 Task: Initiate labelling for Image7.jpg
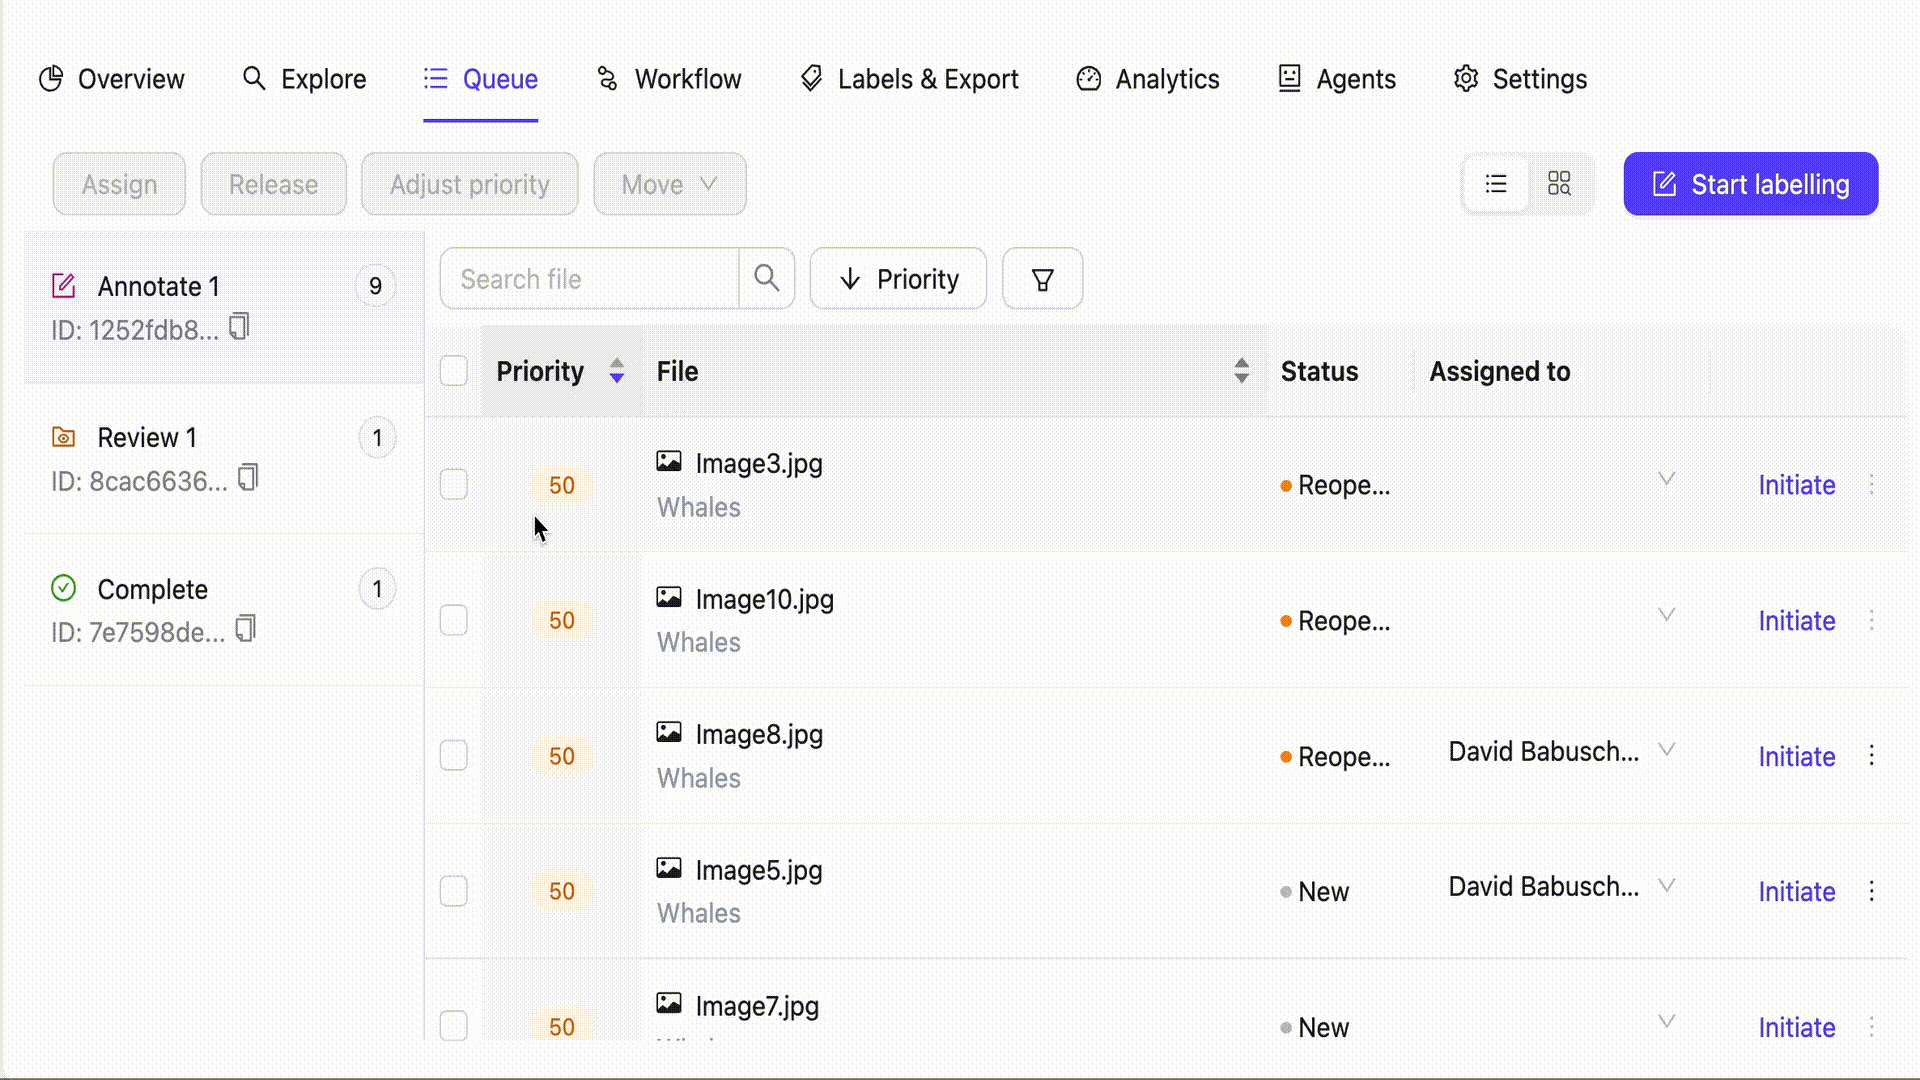1796,1028
